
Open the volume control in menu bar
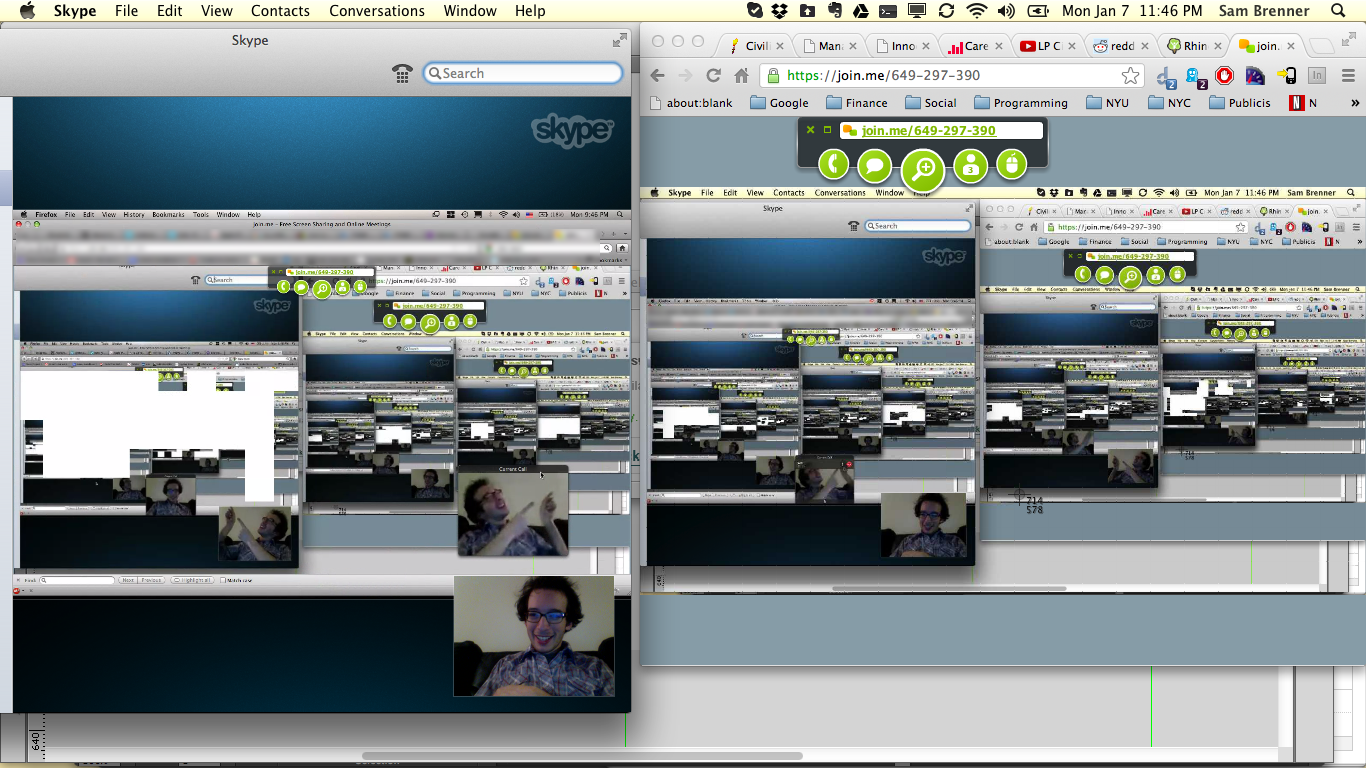pos(1006,11)
